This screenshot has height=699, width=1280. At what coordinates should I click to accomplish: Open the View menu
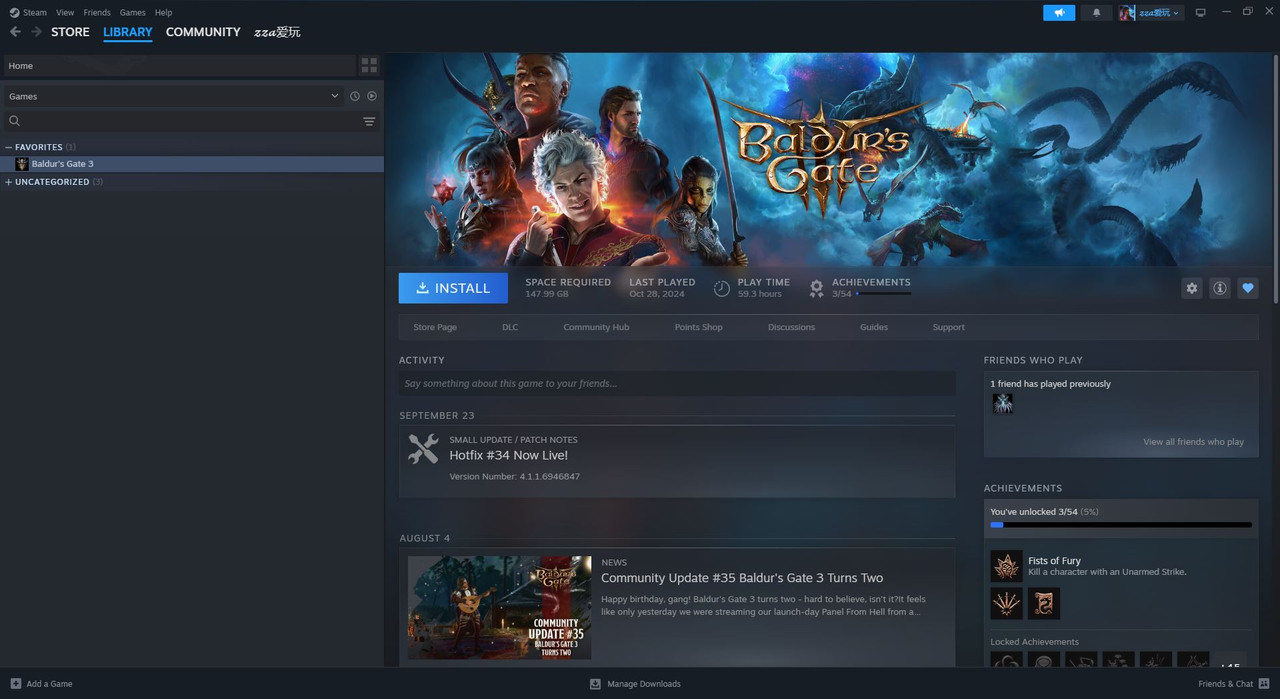(x=65, y=13)
